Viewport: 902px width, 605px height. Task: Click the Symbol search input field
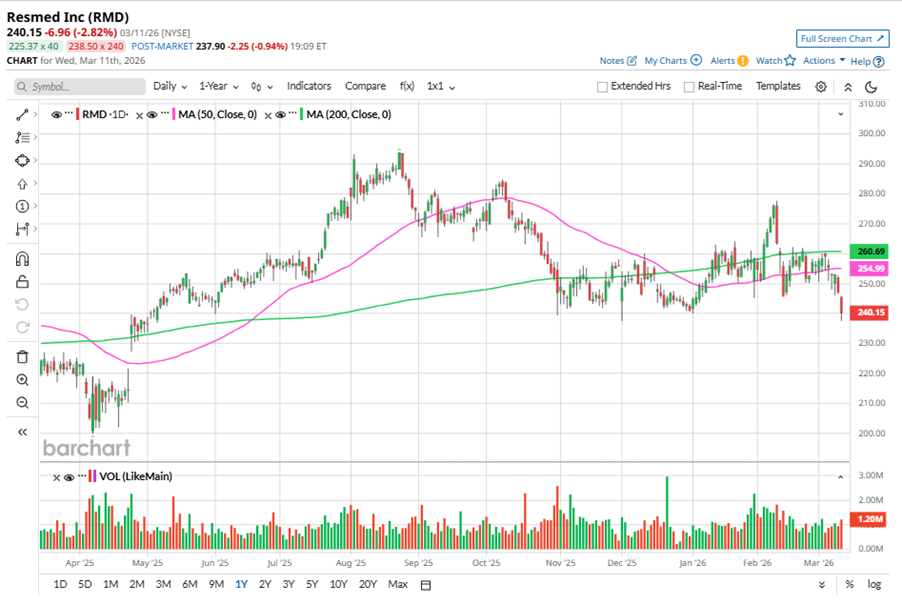click(x=80, y=87)
